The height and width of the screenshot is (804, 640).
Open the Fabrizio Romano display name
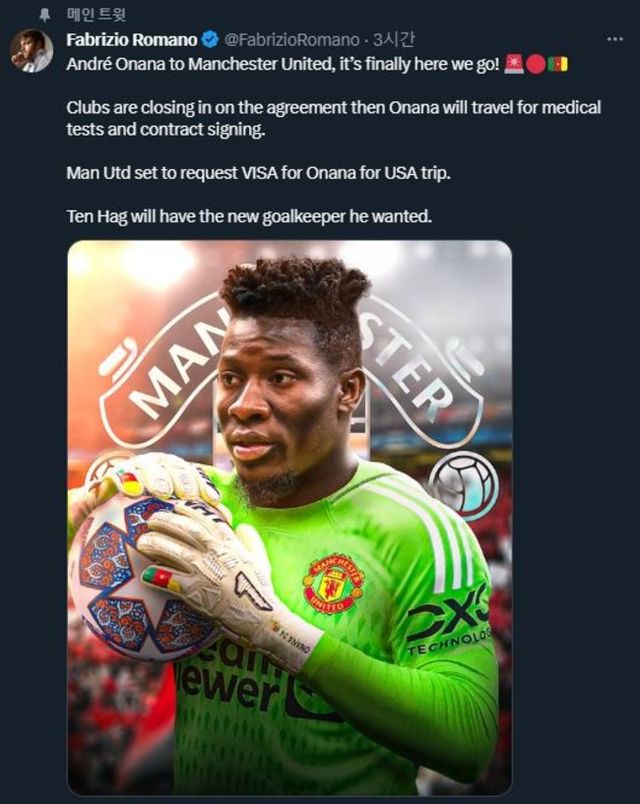coord(132,39)
